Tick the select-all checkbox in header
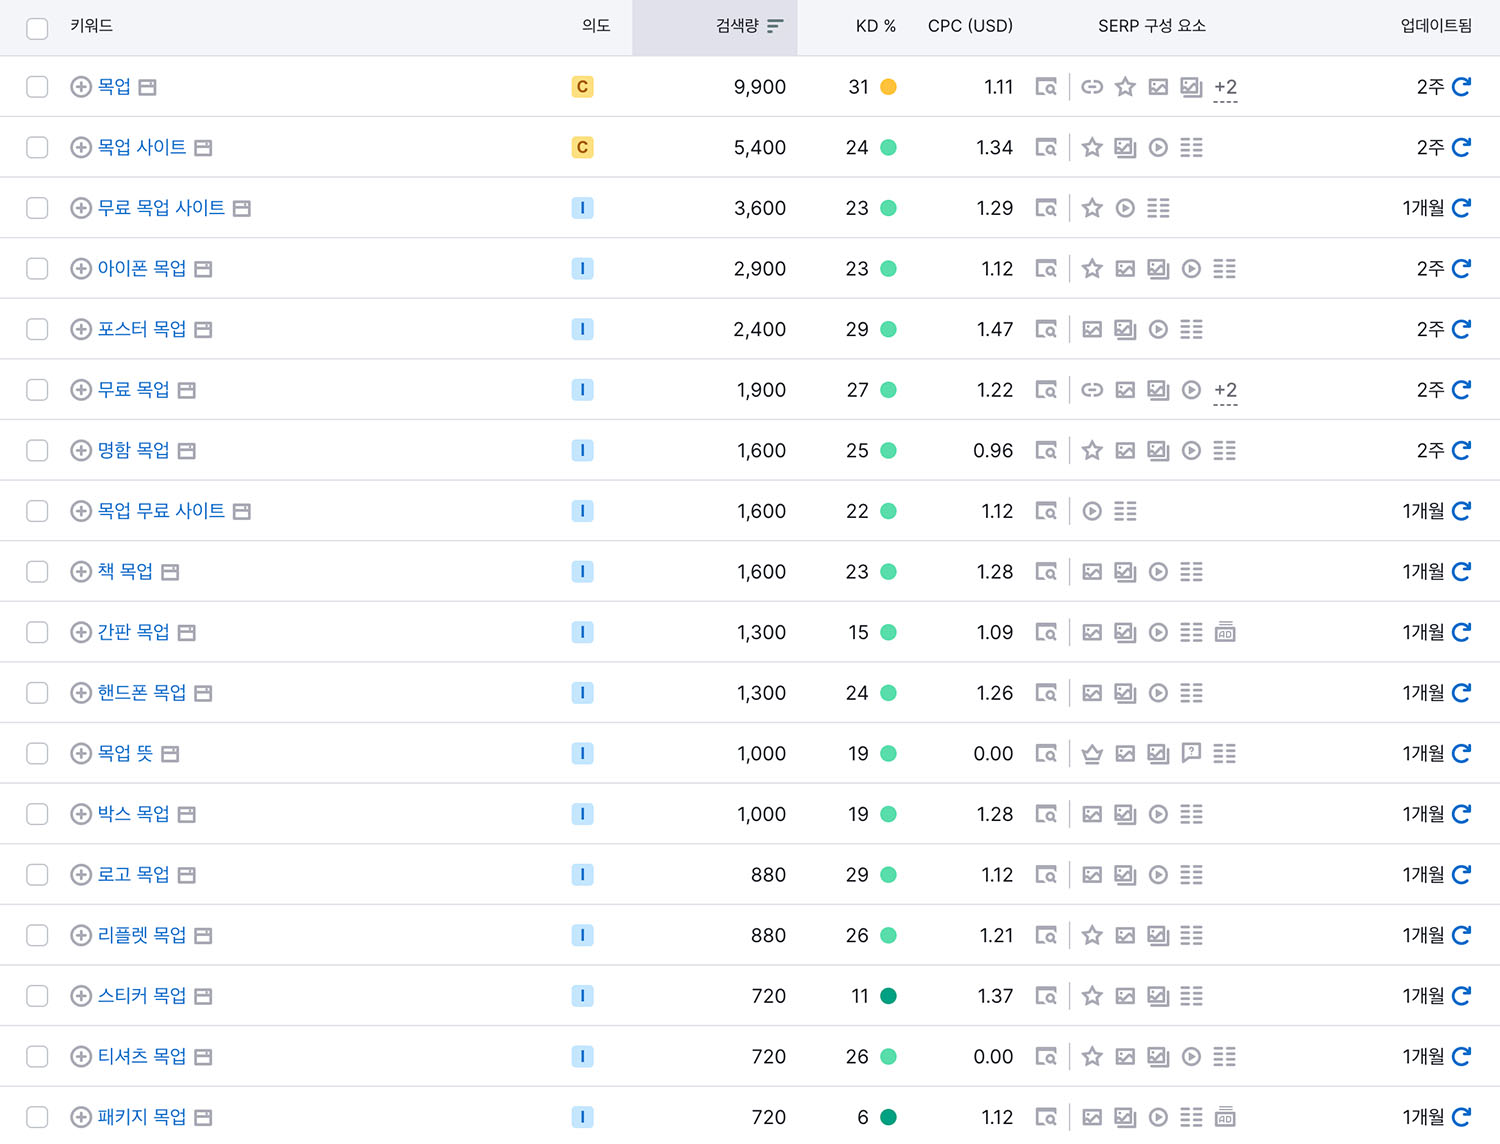This screenshot has height=1144, width=1500. click(37, 28)
